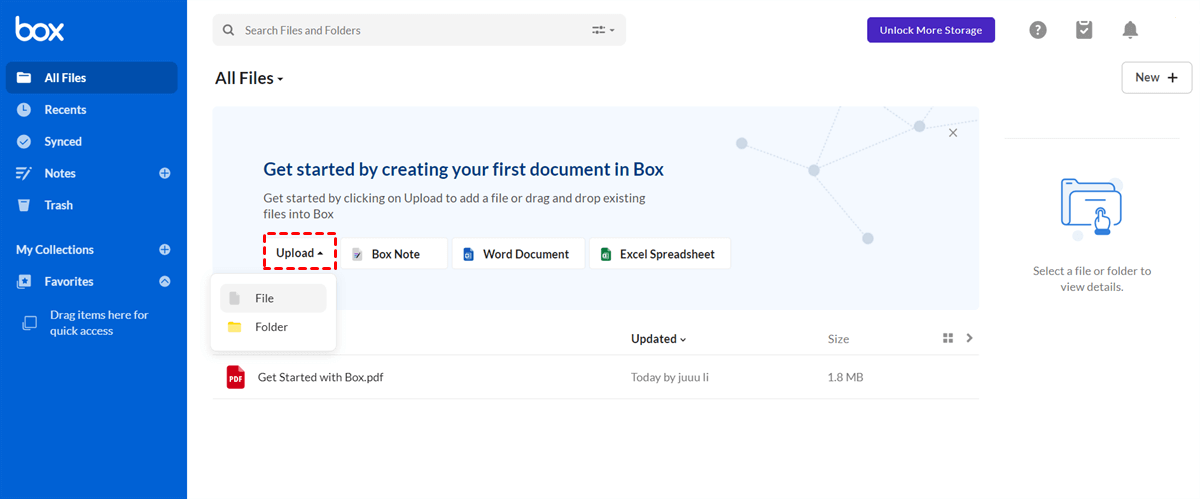The height and width of the screenshot is (499, 1200).
Task: Focus the Search Files and Folders field
Action: (419, 30)
